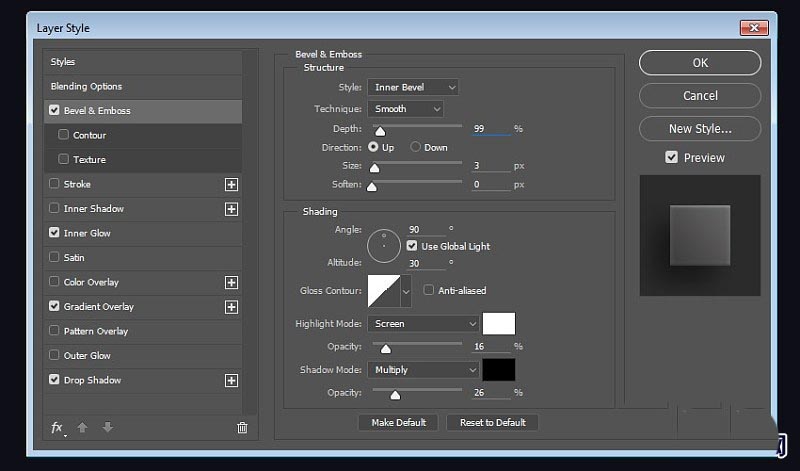800x471 pixels.
Task: Add another Color Overlay with plus icon
Action: (x=232, y=282)
